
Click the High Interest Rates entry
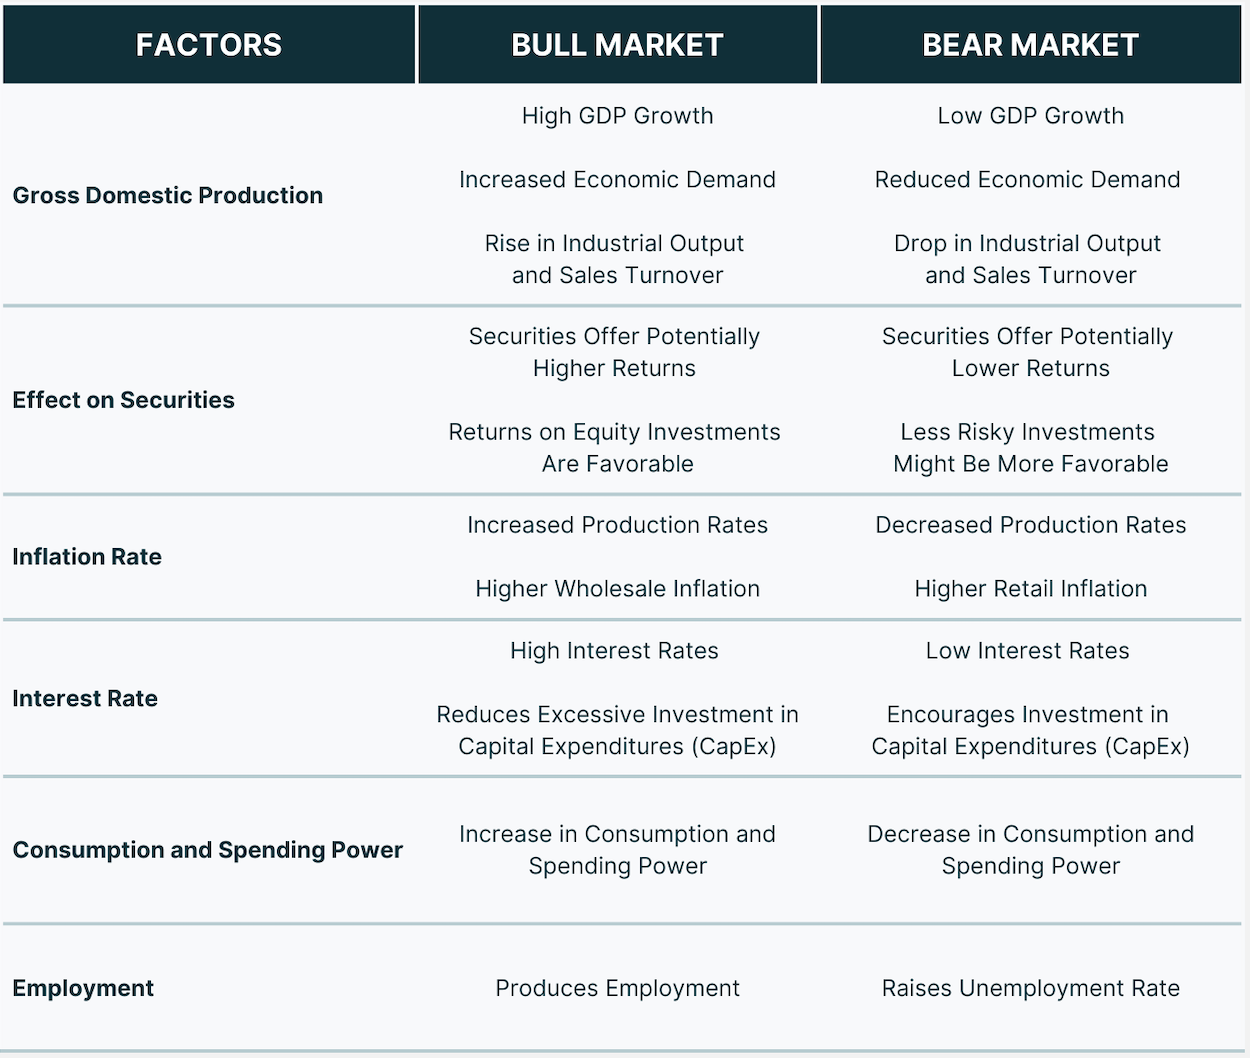[x=615, y=651]
